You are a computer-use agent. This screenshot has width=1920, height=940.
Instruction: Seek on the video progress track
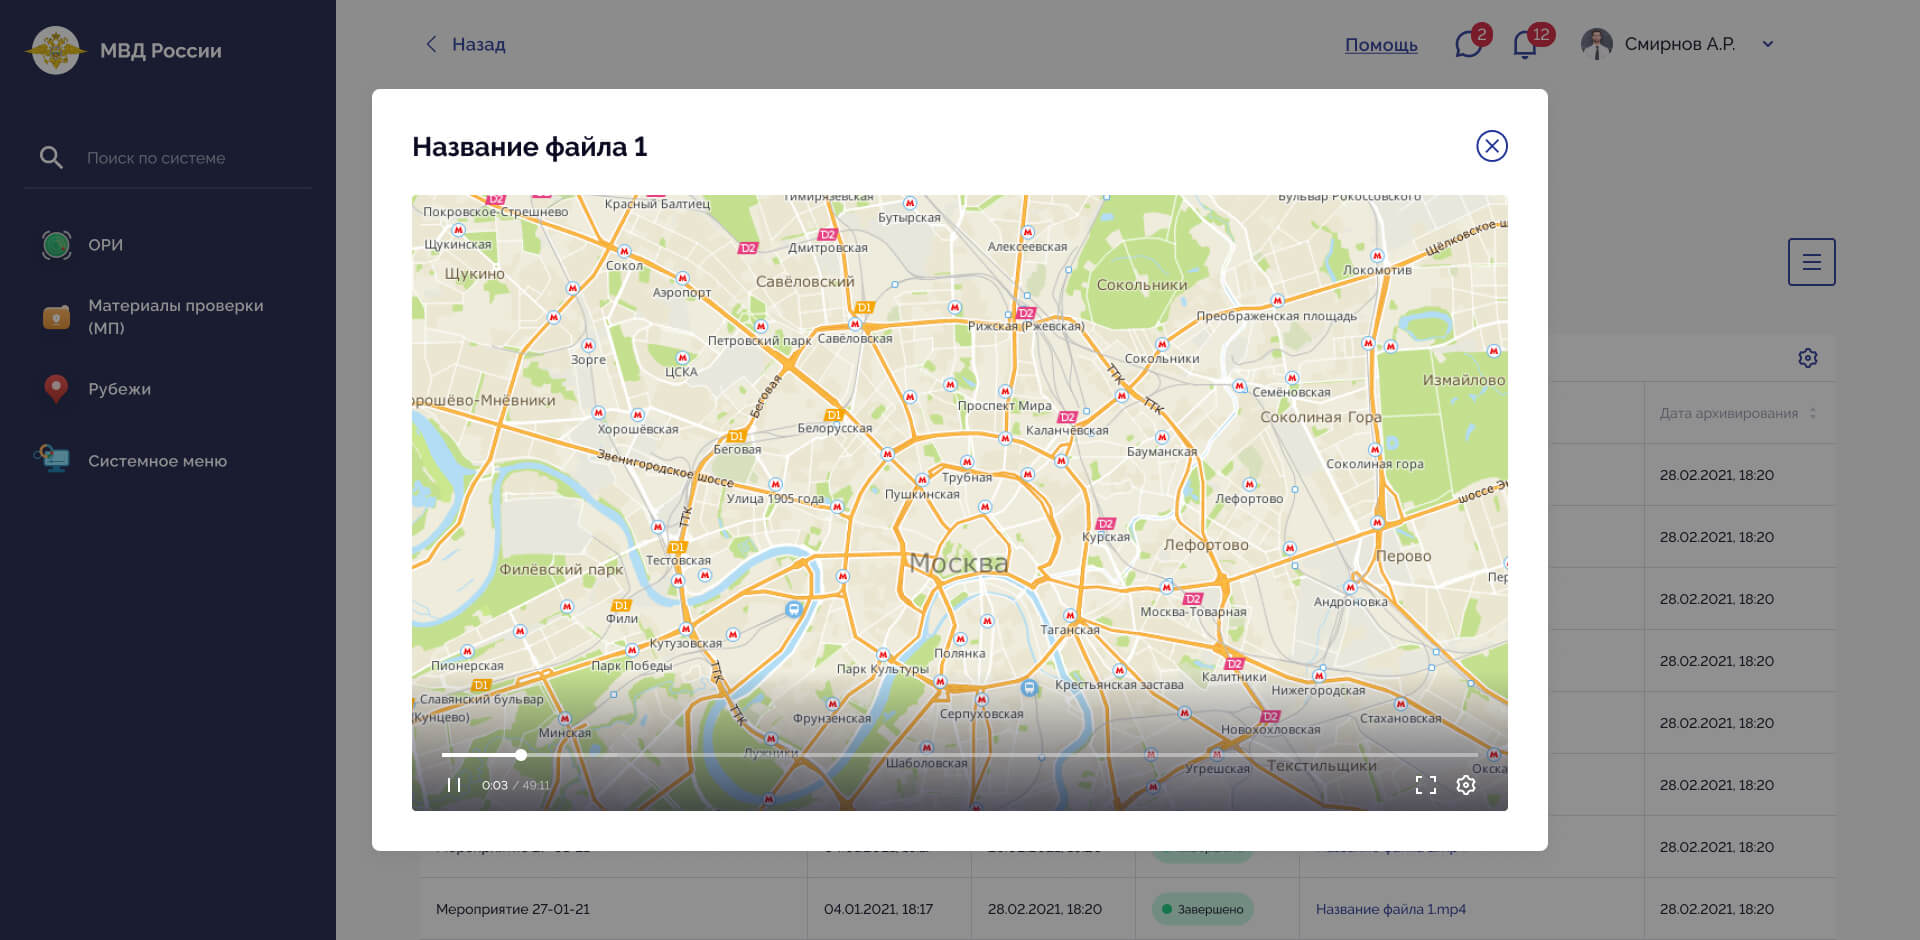pyautogui.click(x=960, y=755)
